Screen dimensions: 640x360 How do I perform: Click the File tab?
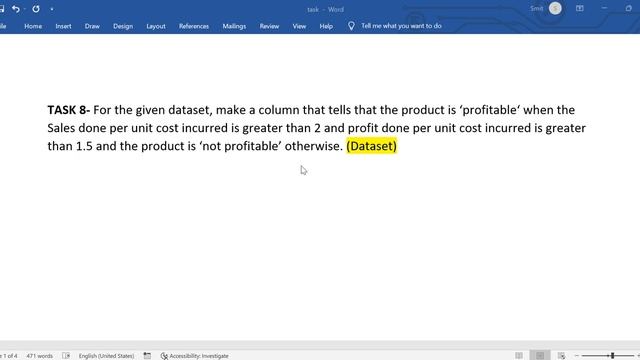coord(3,26)
